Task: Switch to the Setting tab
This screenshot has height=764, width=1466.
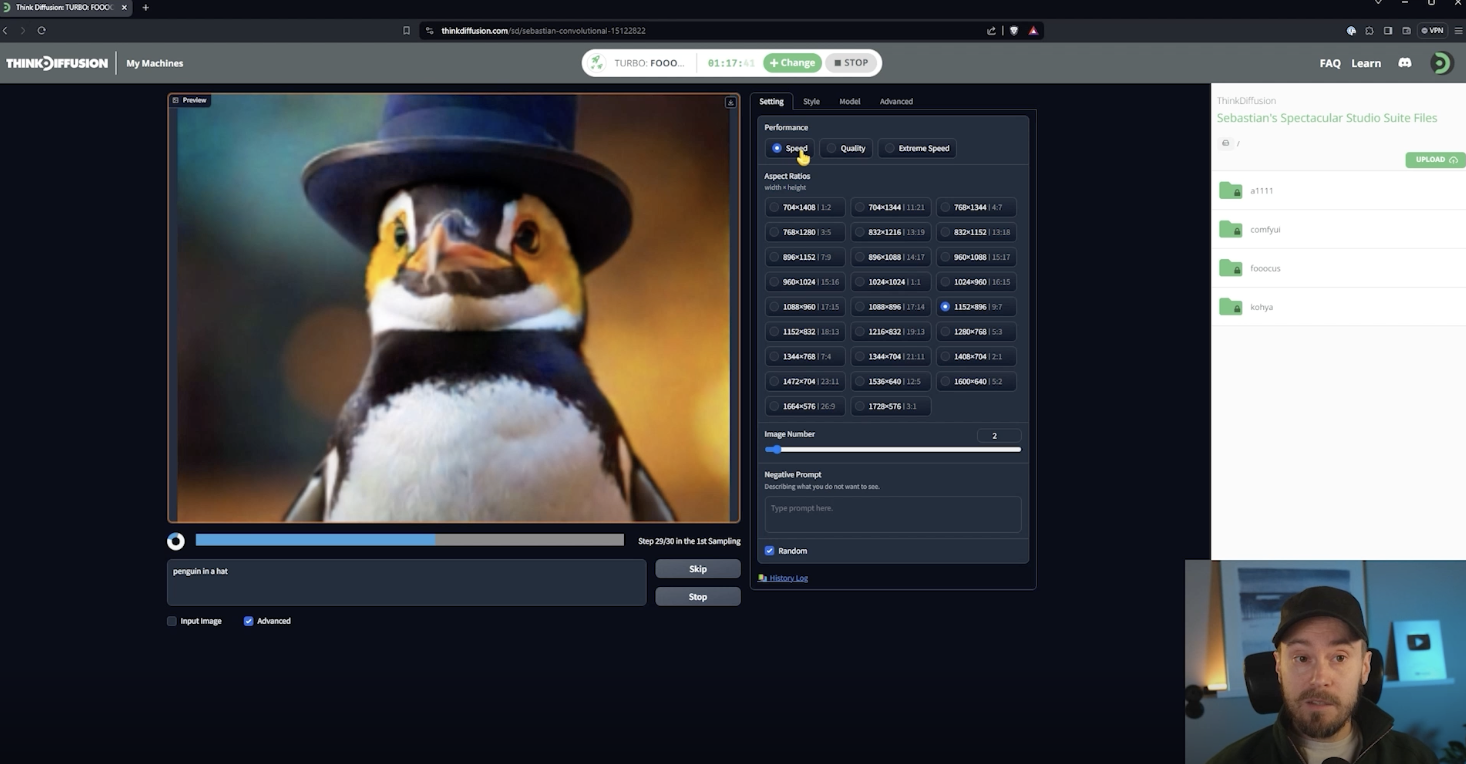Action: 771,101
